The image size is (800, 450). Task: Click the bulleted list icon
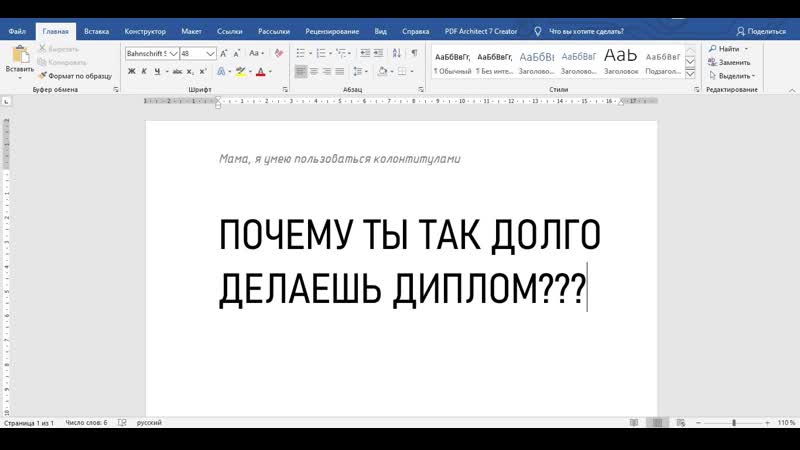coord(301,53)
